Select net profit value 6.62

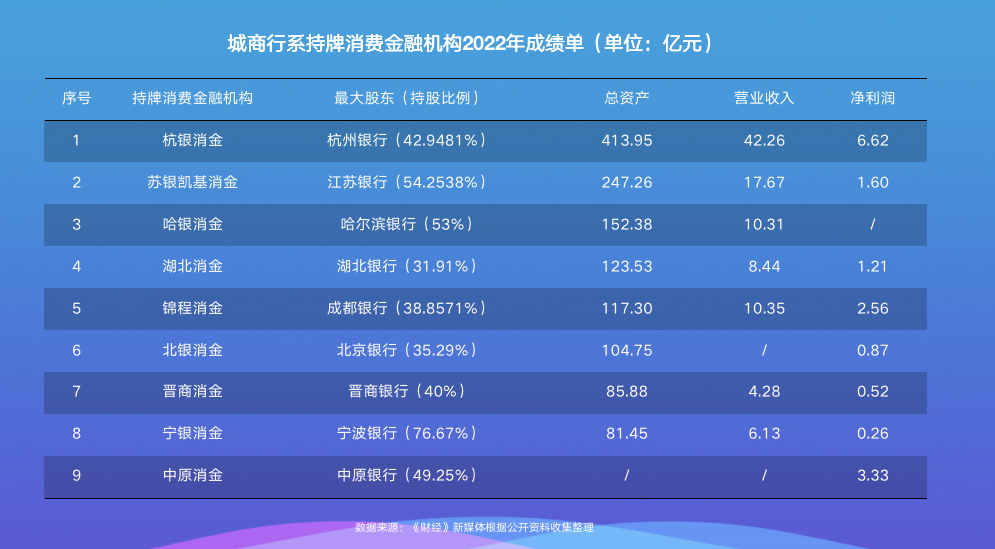coord(873,140)
